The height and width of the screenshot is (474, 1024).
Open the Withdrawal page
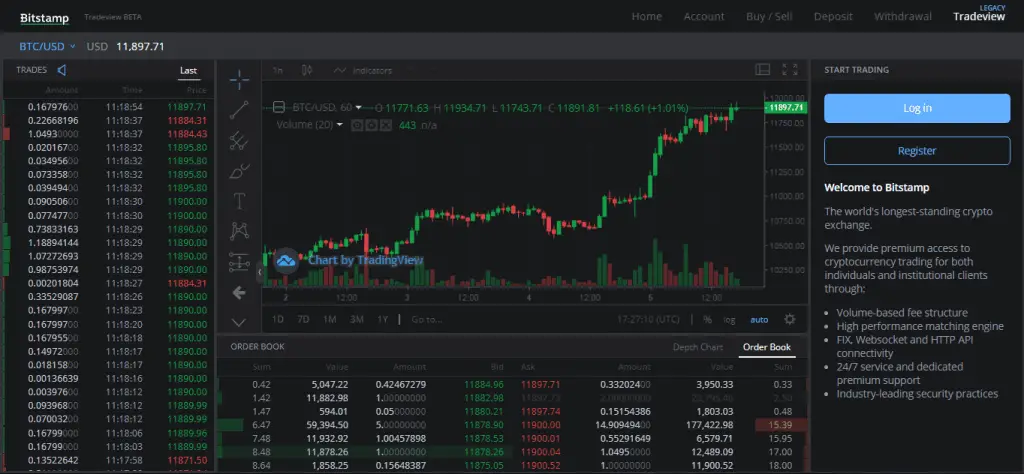click(903, 16)
